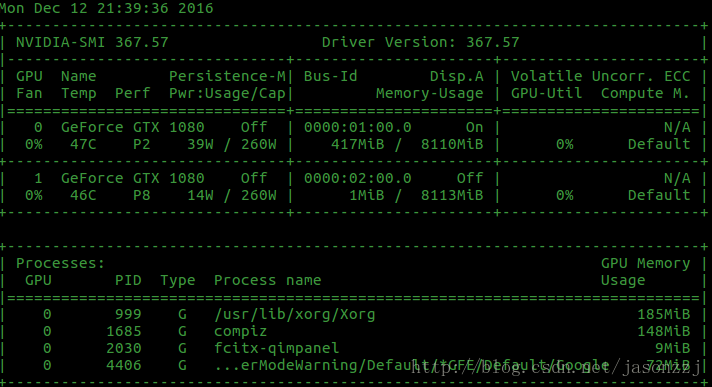Click the 39W / 260W power usage
712x387 pixels.
[232, 144]
